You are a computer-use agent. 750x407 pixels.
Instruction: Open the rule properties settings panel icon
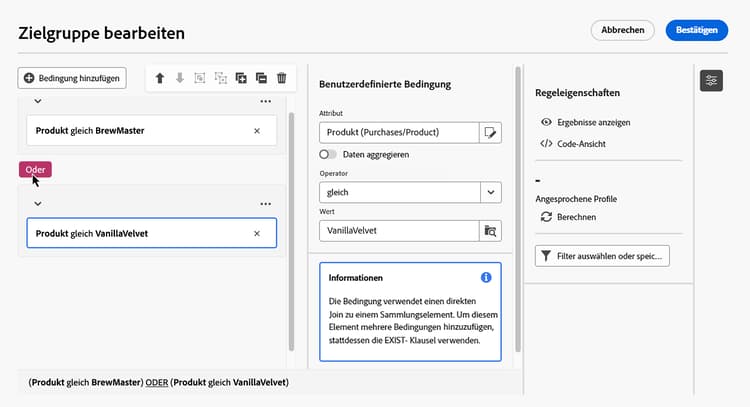click(x=711, y=80)
